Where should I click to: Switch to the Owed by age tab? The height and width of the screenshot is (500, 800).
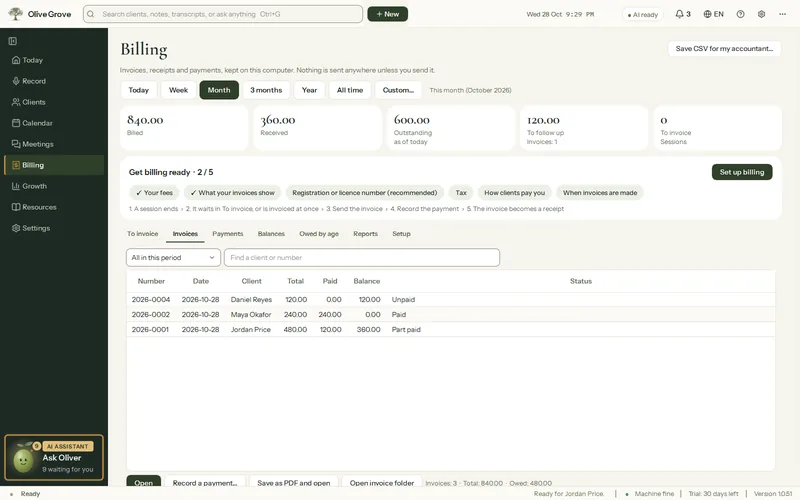pyautogui.click(x=319, y=234)
